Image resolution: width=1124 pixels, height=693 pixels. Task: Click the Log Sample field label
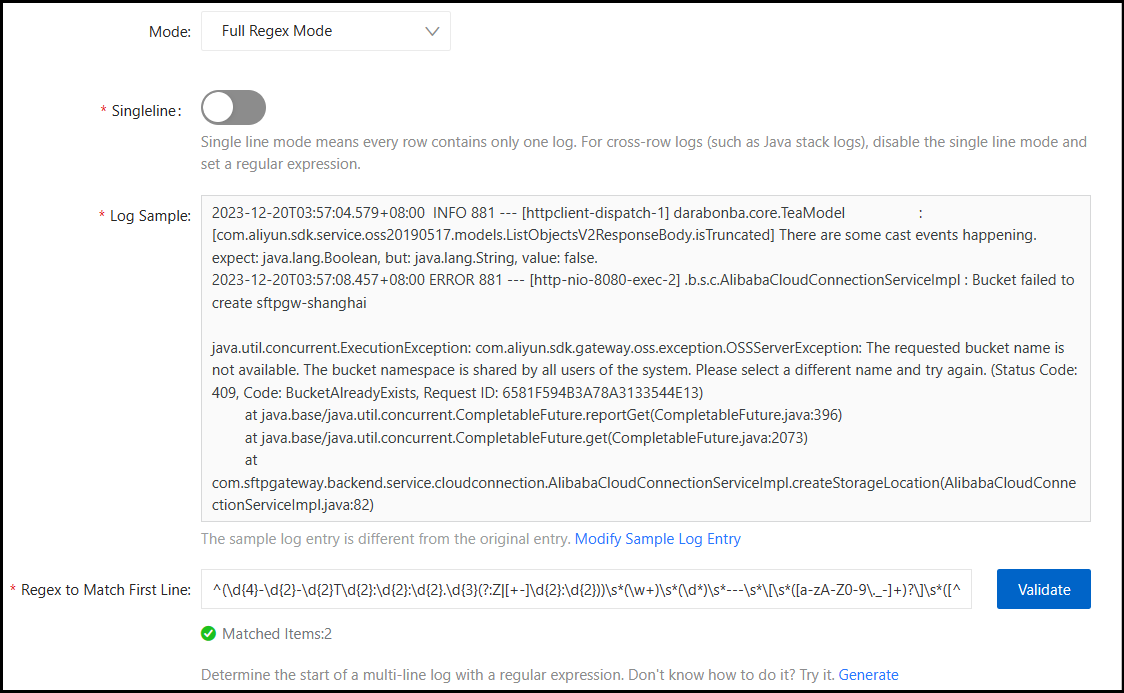pyautogui.click(x=150, y=216)
